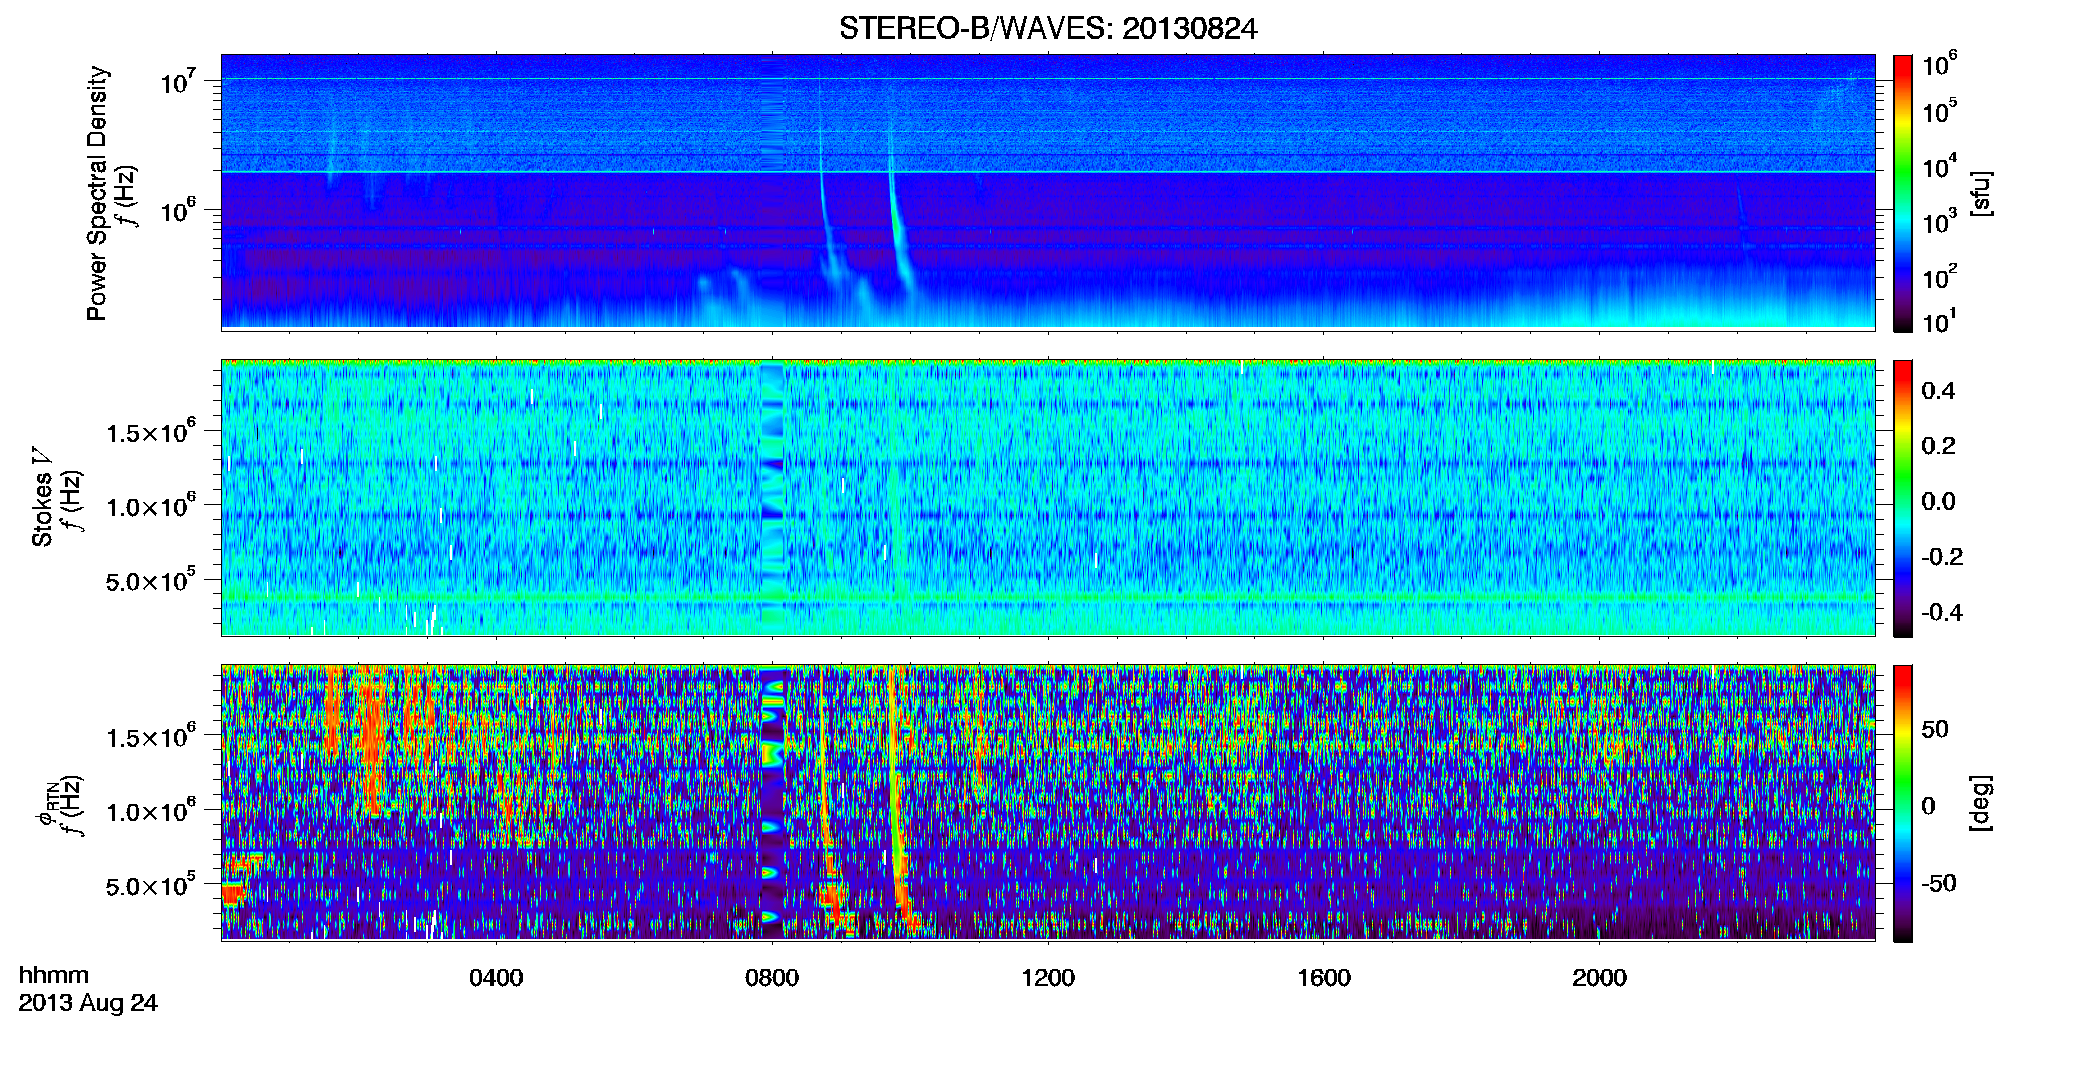The height and width of the screenshot is (1080, 2096).
Task: Click the 1.5×10^6 tick of Stokes V panel
Action: (x=151, y=431)
